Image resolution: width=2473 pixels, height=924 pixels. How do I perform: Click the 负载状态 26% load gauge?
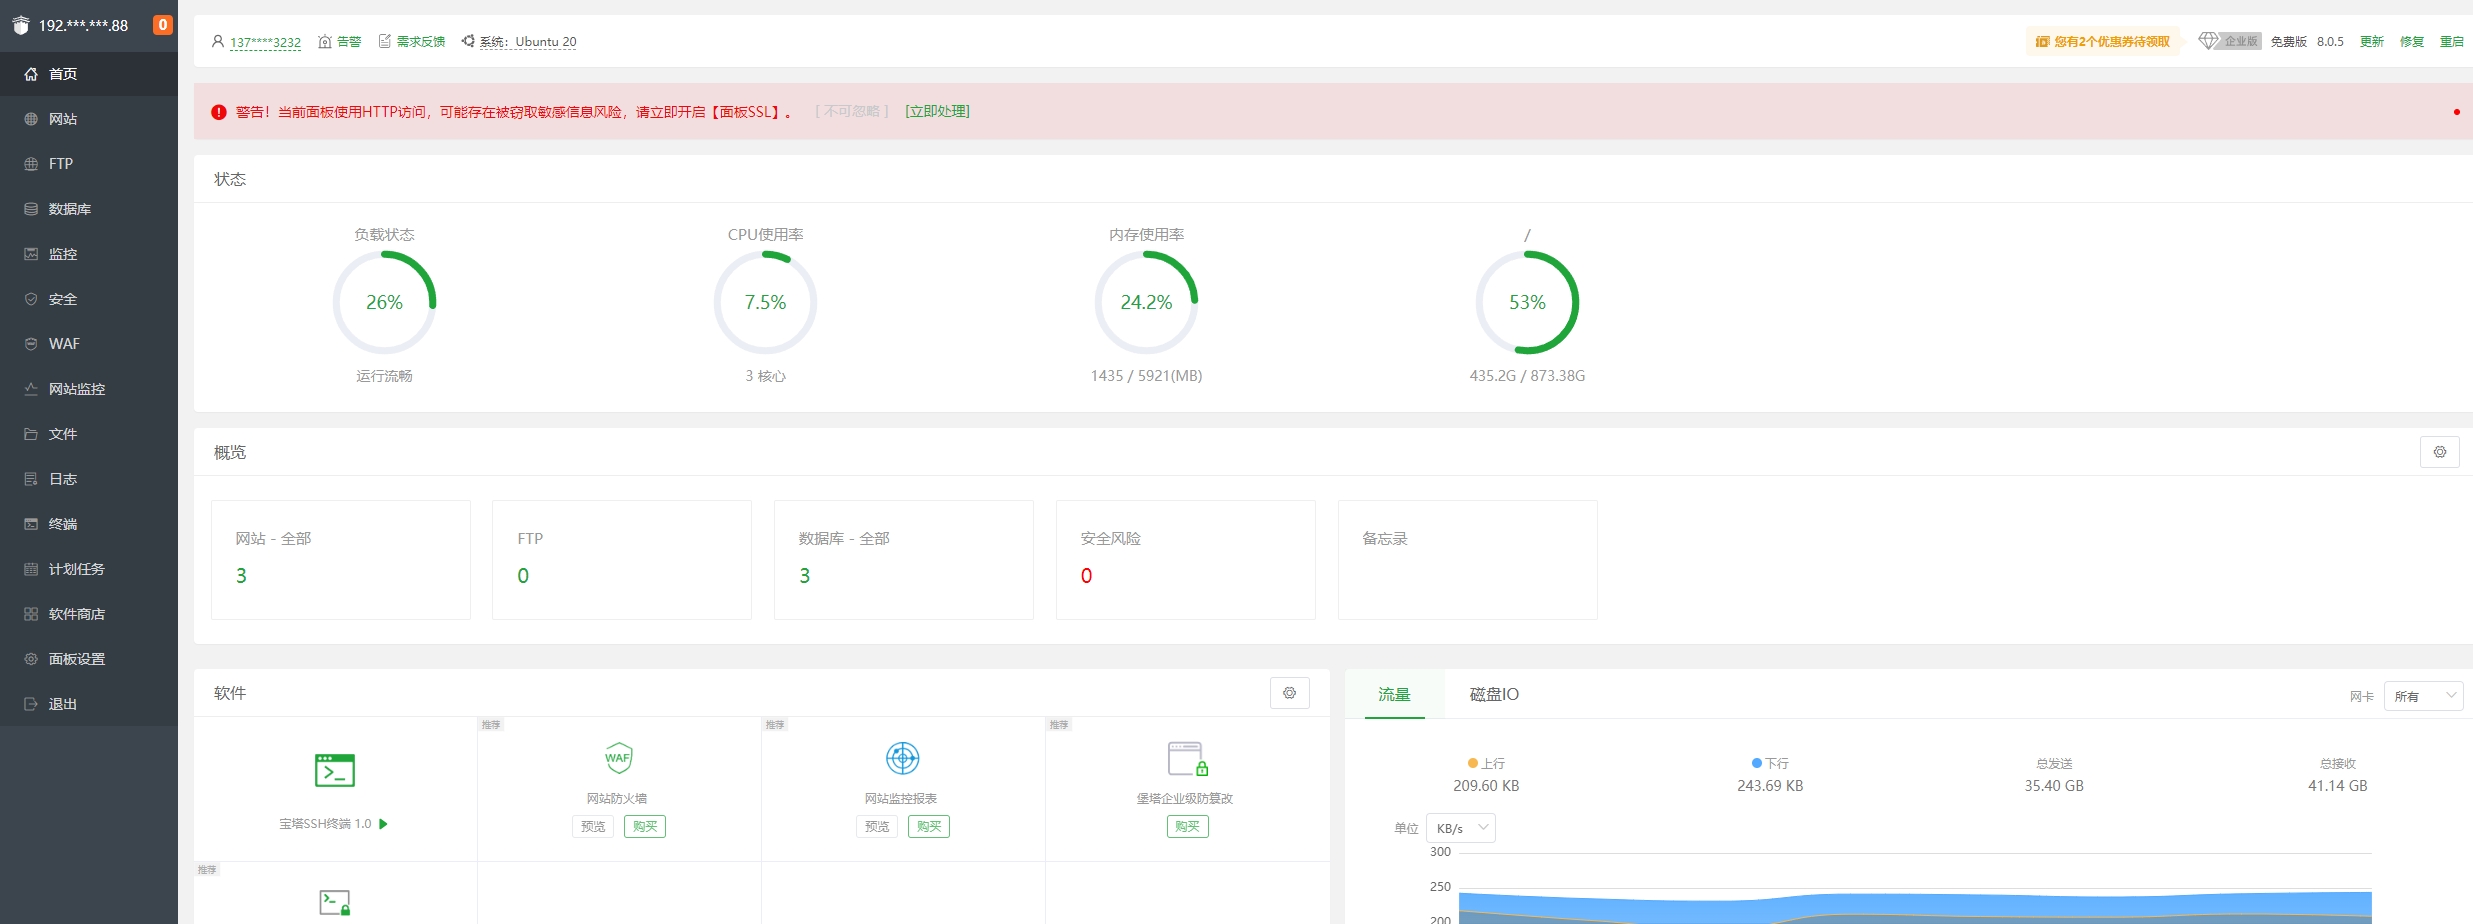pyautogui.click(x=384, y=302)
